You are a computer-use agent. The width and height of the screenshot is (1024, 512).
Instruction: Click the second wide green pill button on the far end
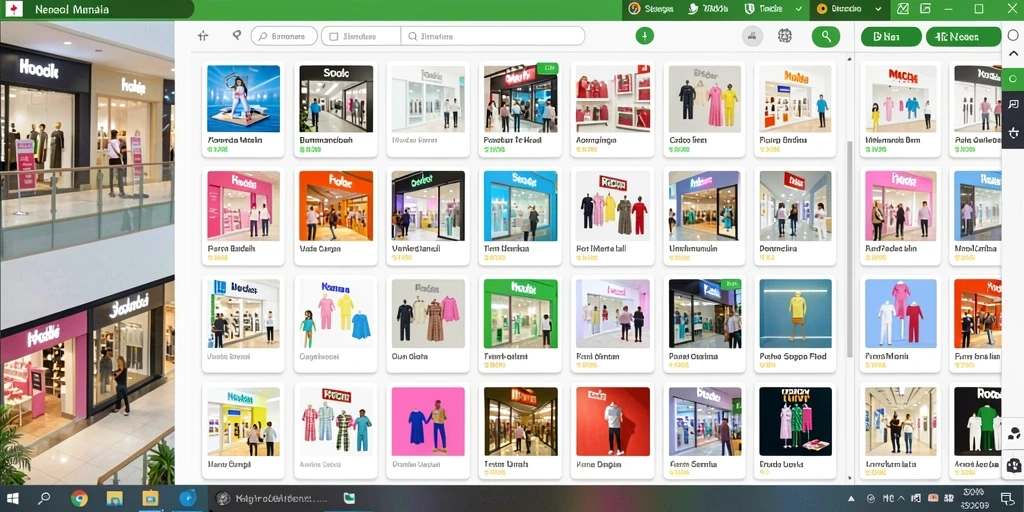963,37
